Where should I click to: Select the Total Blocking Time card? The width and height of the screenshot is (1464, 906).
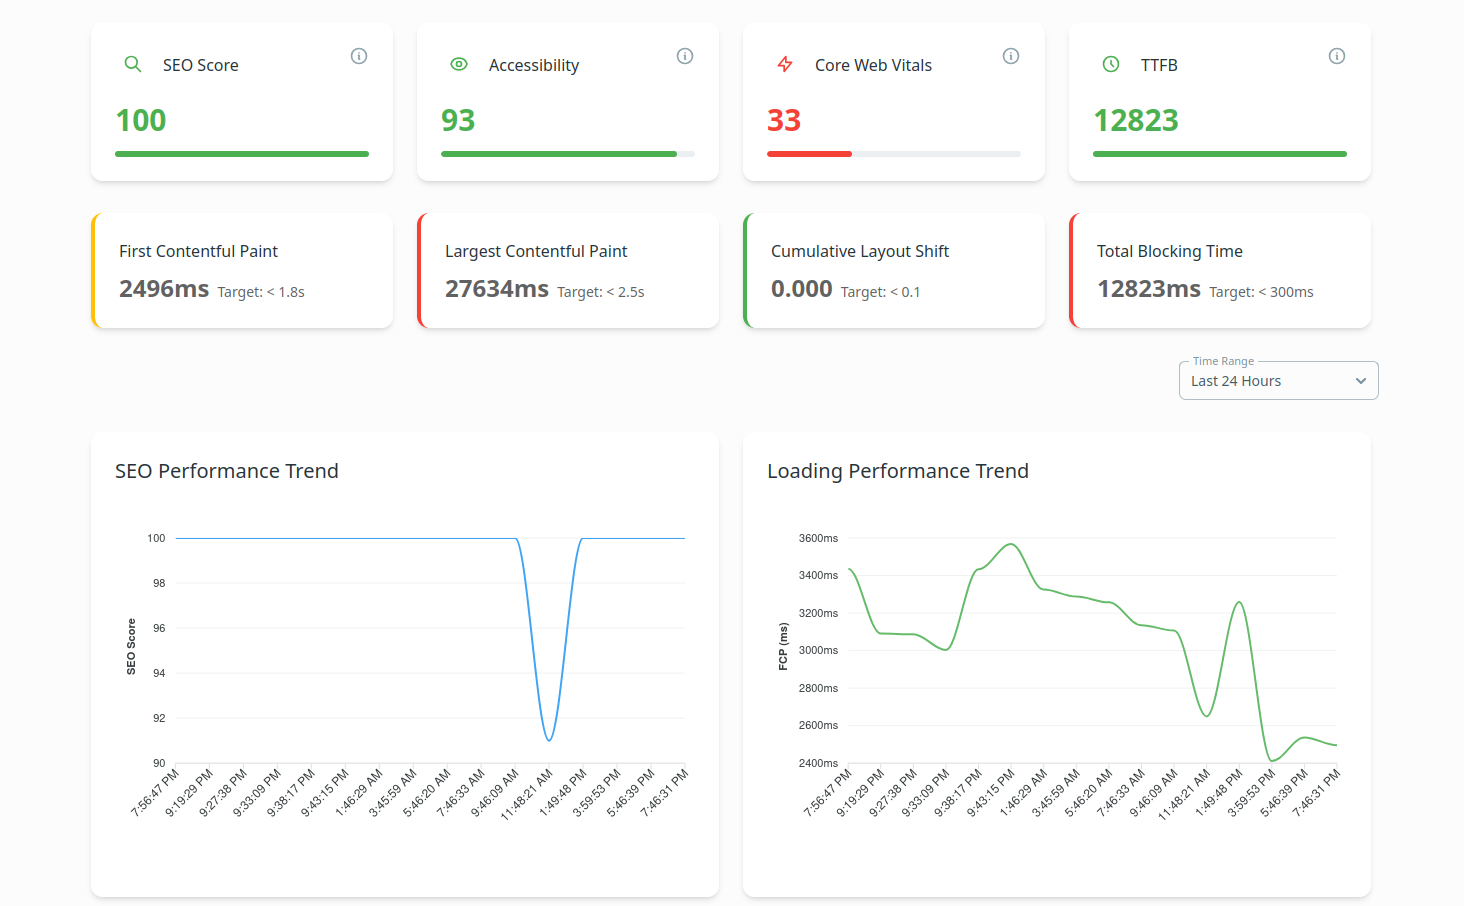[x=1219, y=270]
